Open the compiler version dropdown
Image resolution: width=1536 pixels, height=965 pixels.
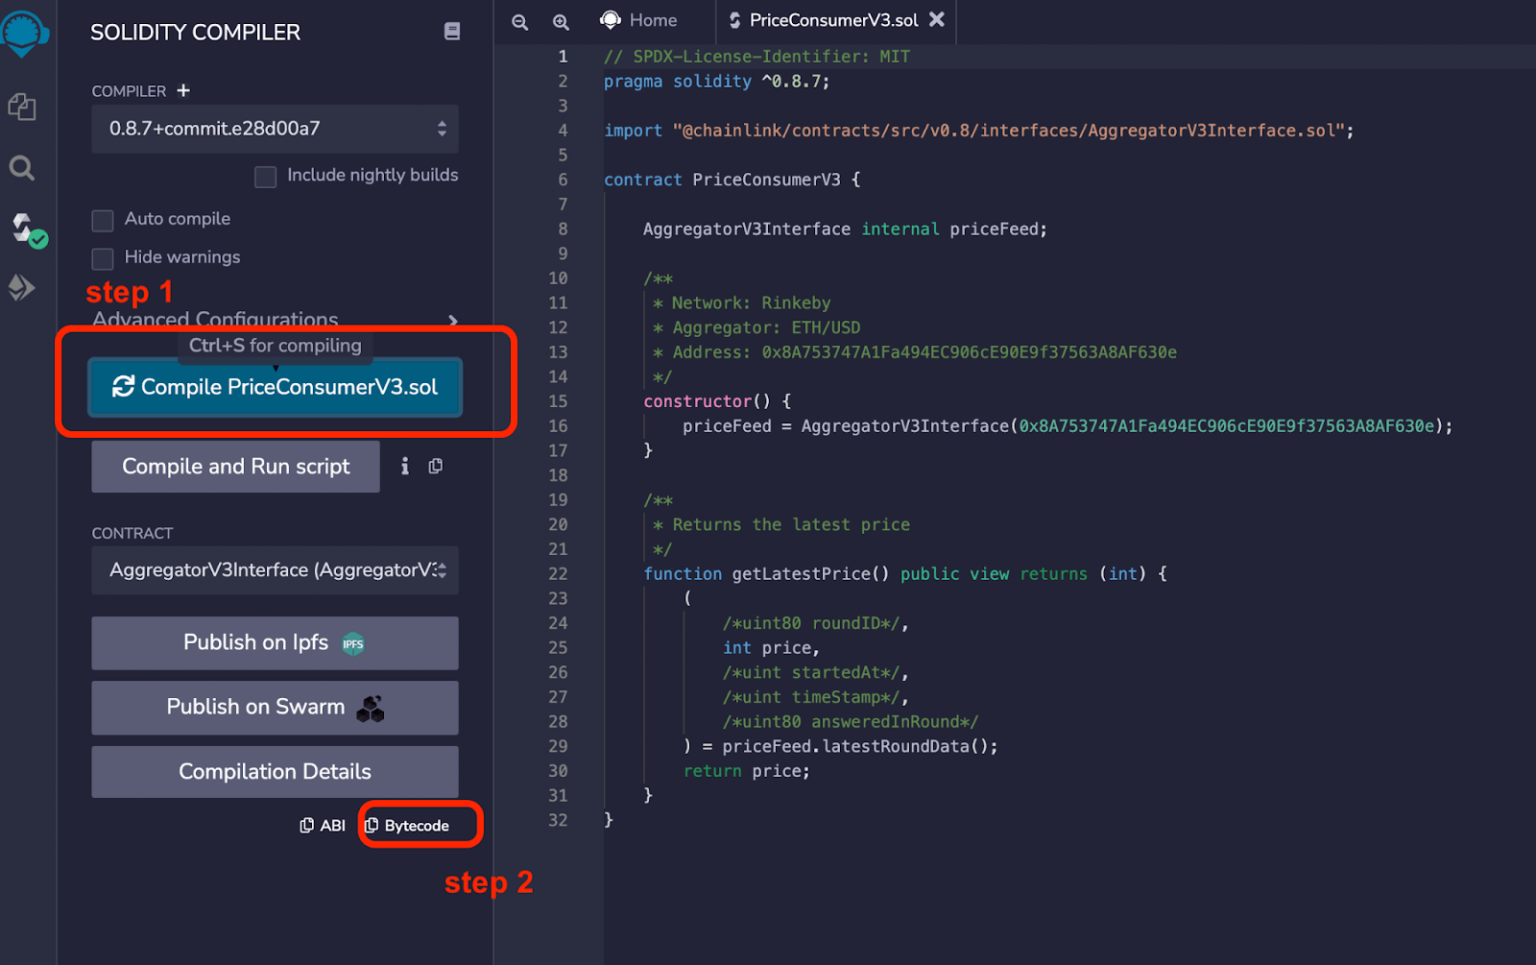[275, 129]
